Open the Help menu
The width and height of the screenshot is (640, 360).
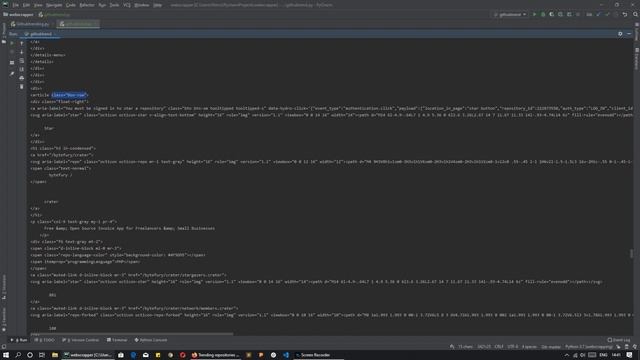click(x=158, y=5)
